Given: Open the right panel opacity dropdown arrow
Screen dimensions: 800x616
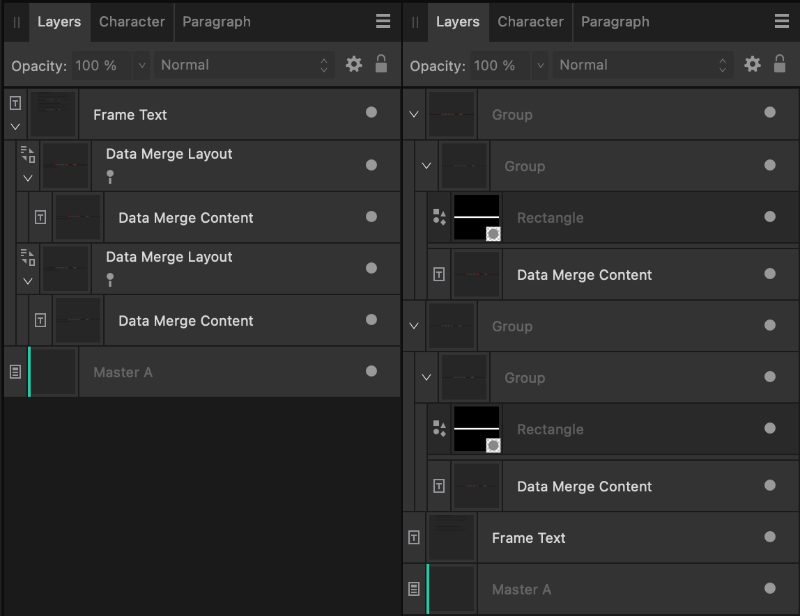Looking at the screenshot, I should pos(540,65).
